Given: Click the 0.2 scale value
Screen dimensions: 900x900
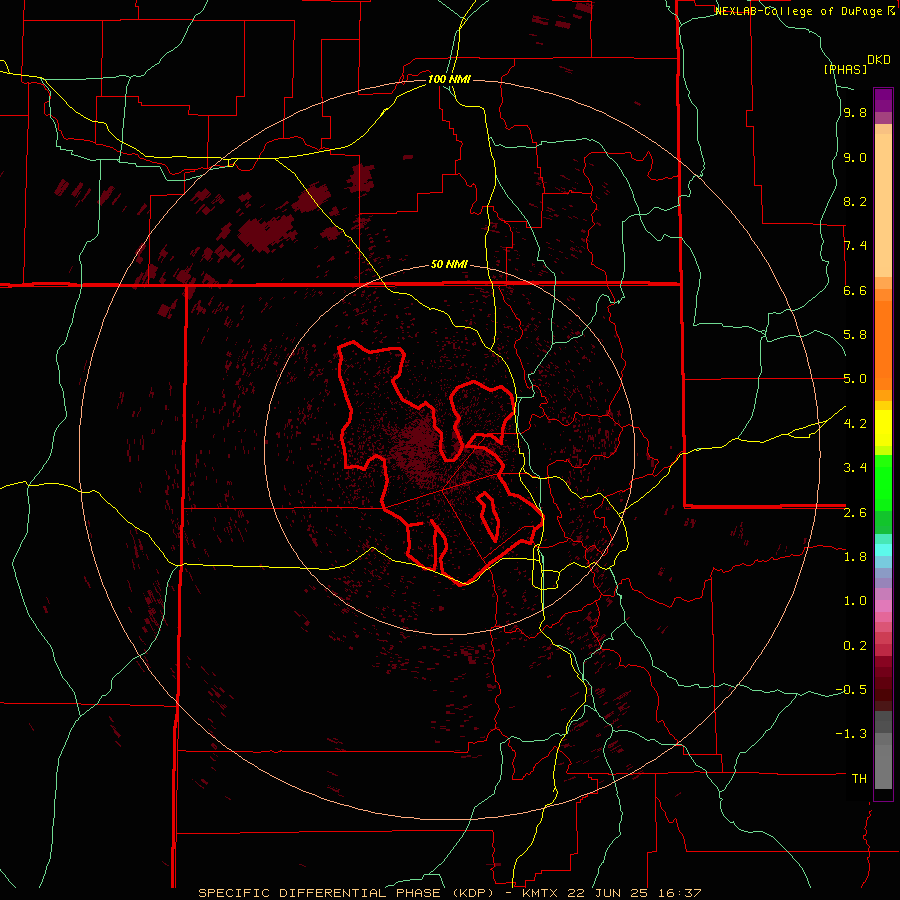Looking at the screenshot, I should [855, 646].
